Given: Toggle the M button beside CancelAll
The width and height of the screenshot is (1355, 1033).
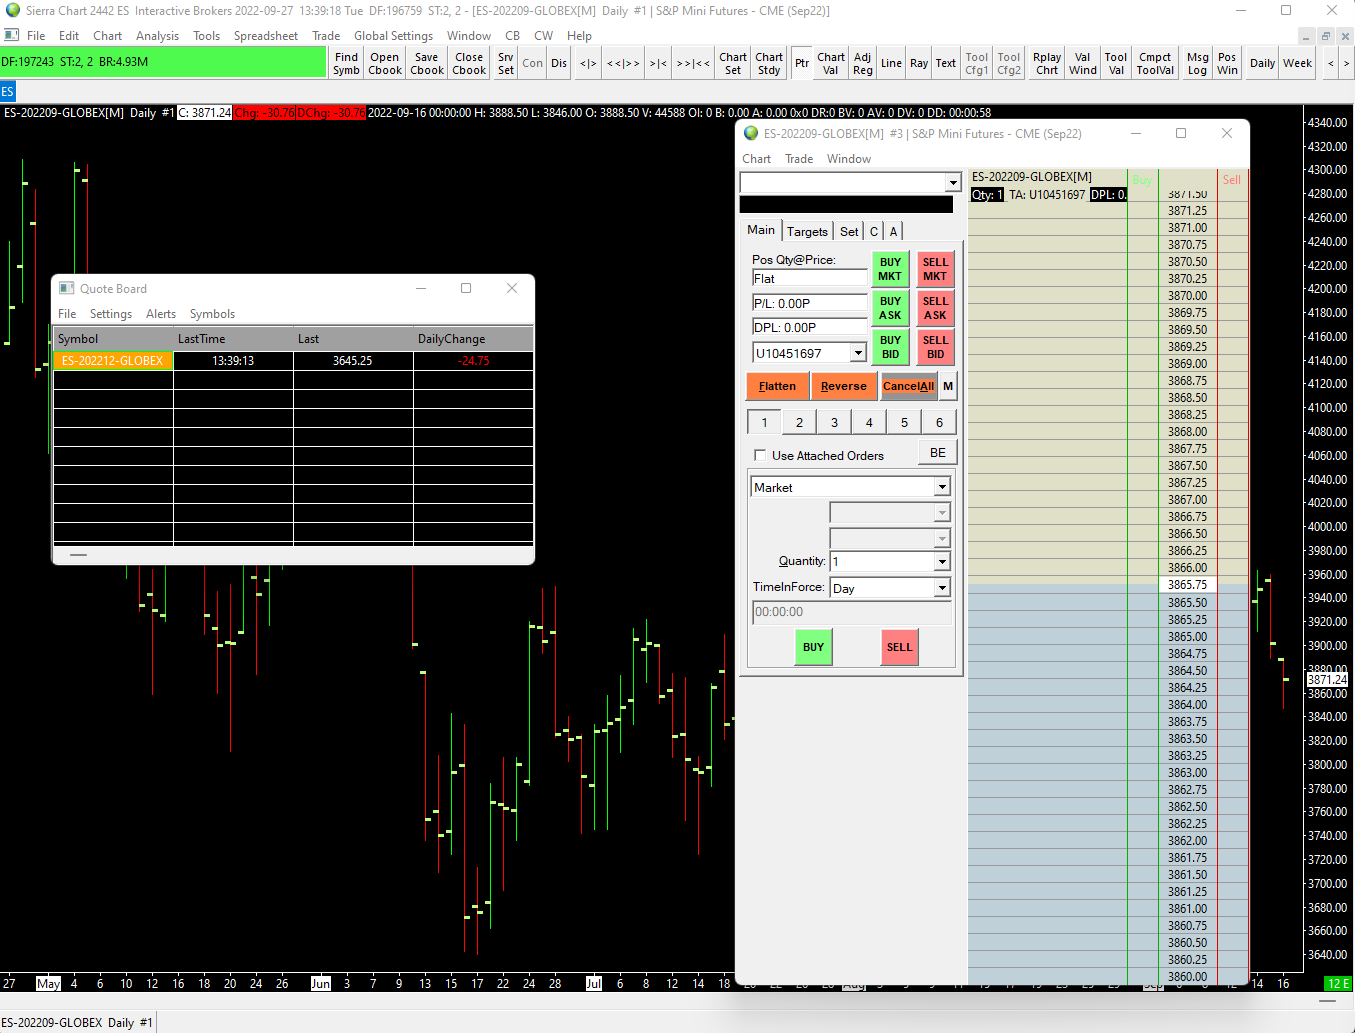Looking at the screenshot, I should pos(948,386).
